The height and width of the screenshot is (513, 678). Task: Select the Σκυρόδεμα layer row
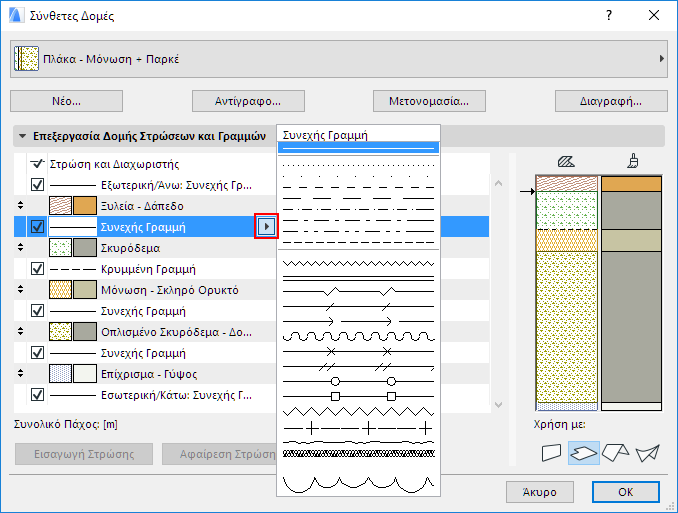point(145,248)
